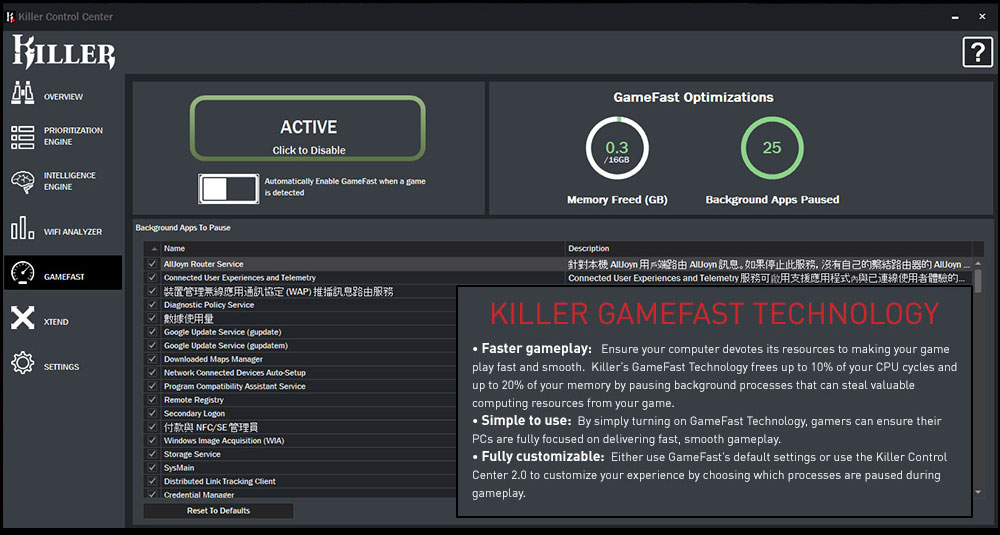This screenshot has width=1000, height=535.
Task: Uncheck Diagnostic Policy Service checkbox
Action: (152, 304)
